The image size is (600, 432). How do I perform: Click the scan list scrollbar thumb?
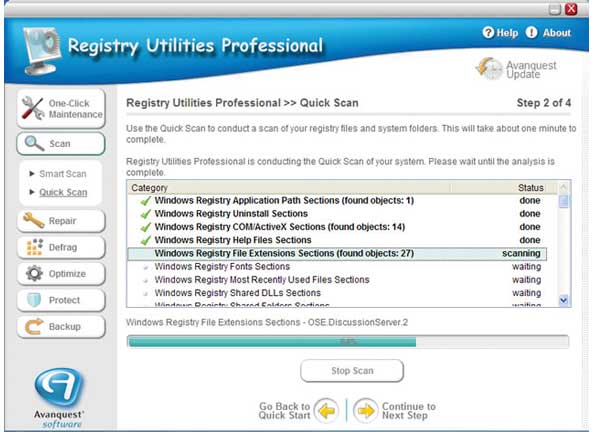(564, 201)
